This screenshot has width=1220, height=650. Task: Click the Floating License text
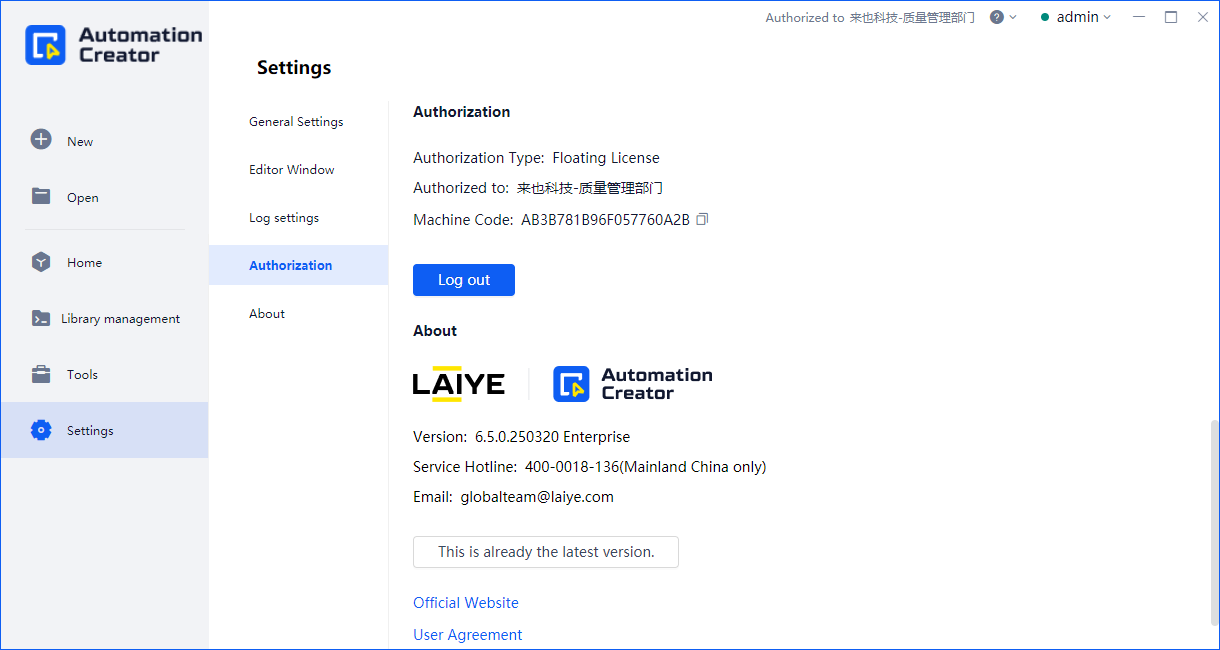(x=606, y=158)
